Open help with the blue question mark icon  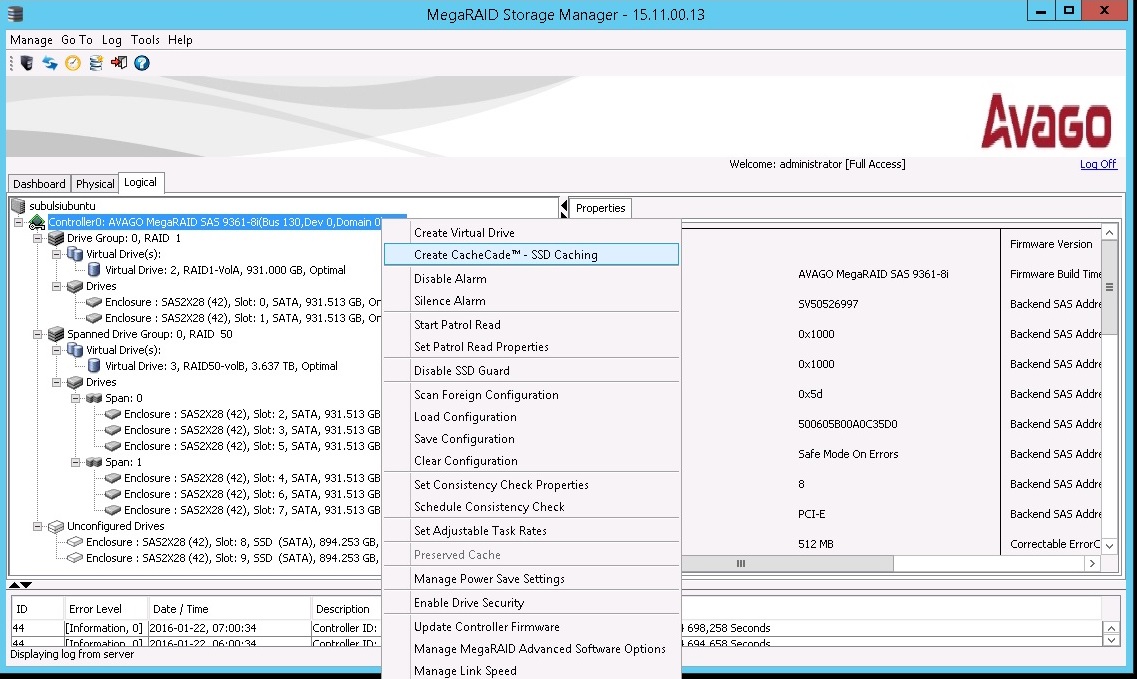pyautogui.click(x=142, y=63)
